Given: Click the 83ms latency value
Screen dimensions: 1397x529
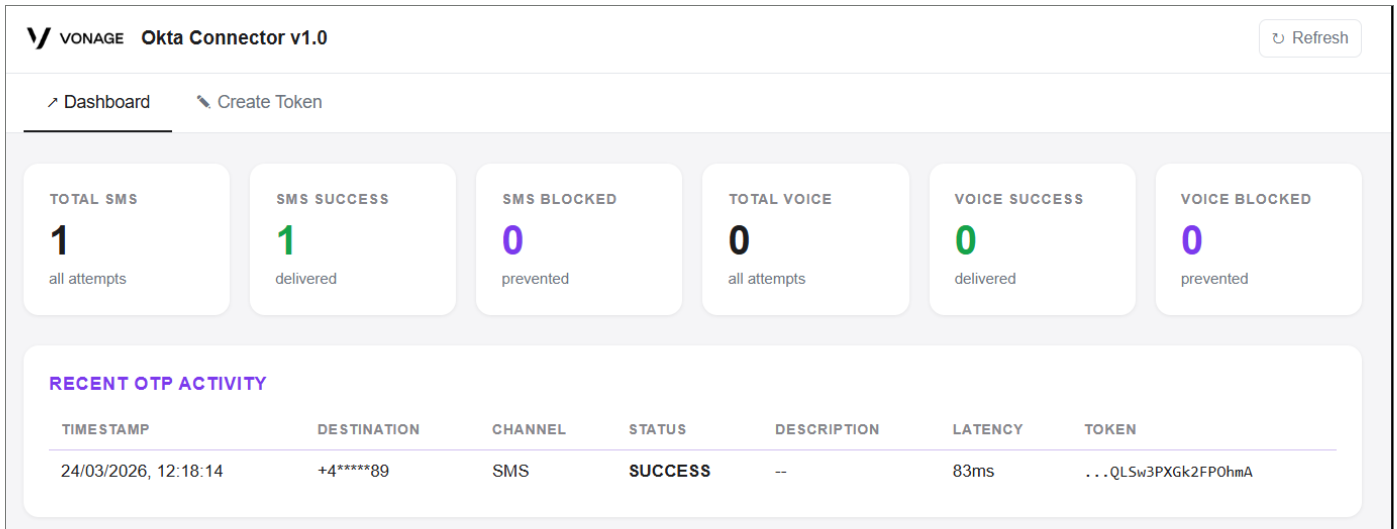Looking at the screenshot, I should (x=973, y=471).
